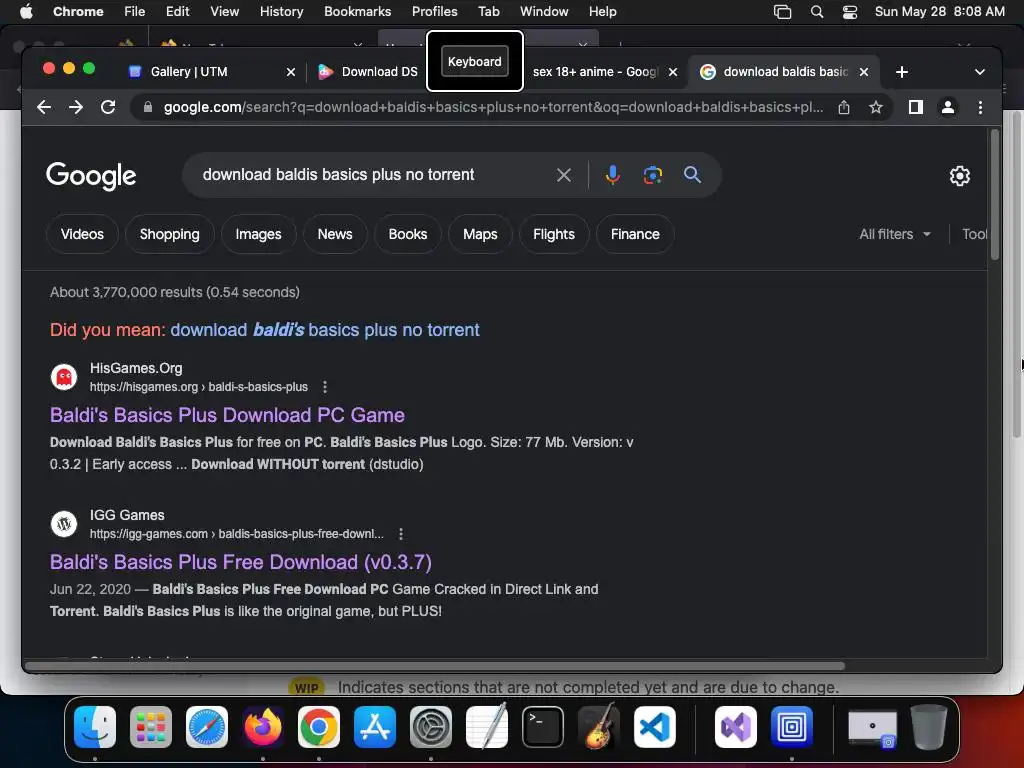The height and width of the screenshot is (768, 1024).
Task: Open Baldi's Basics Plus Free Download (v0.3.7)
Action: (240, 562)
